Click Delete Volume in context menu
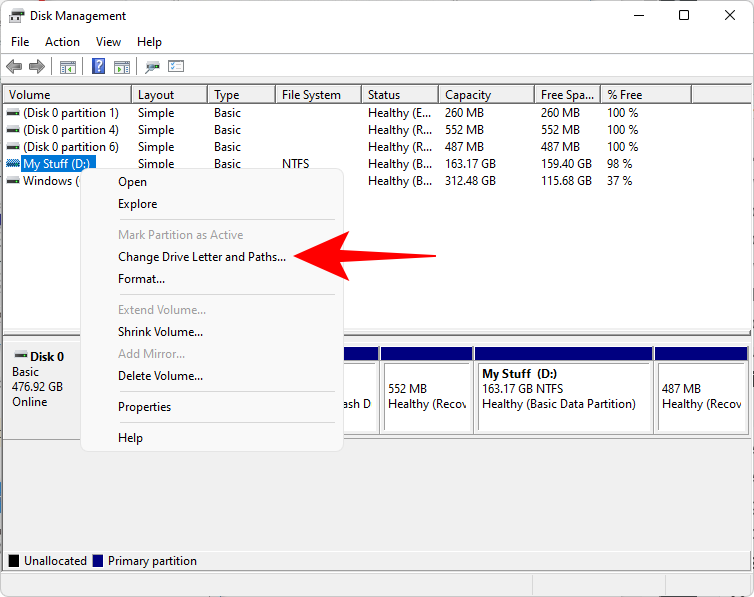 click(x=160, y=376)
